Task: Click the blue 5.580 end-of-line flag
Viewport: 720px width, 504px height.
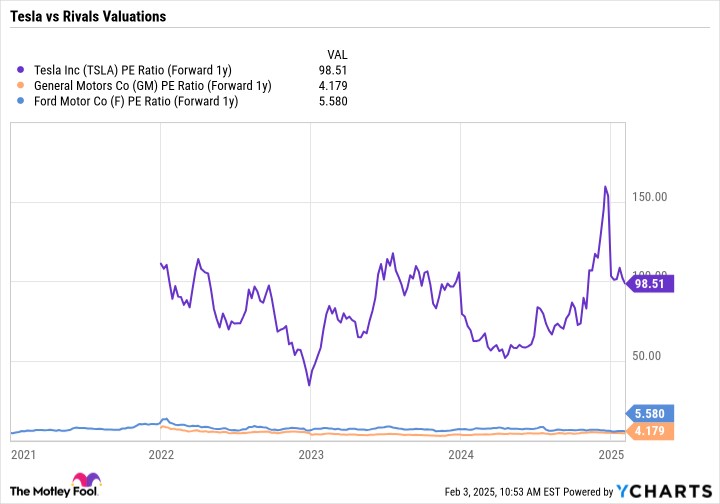Action: [649, 414]
